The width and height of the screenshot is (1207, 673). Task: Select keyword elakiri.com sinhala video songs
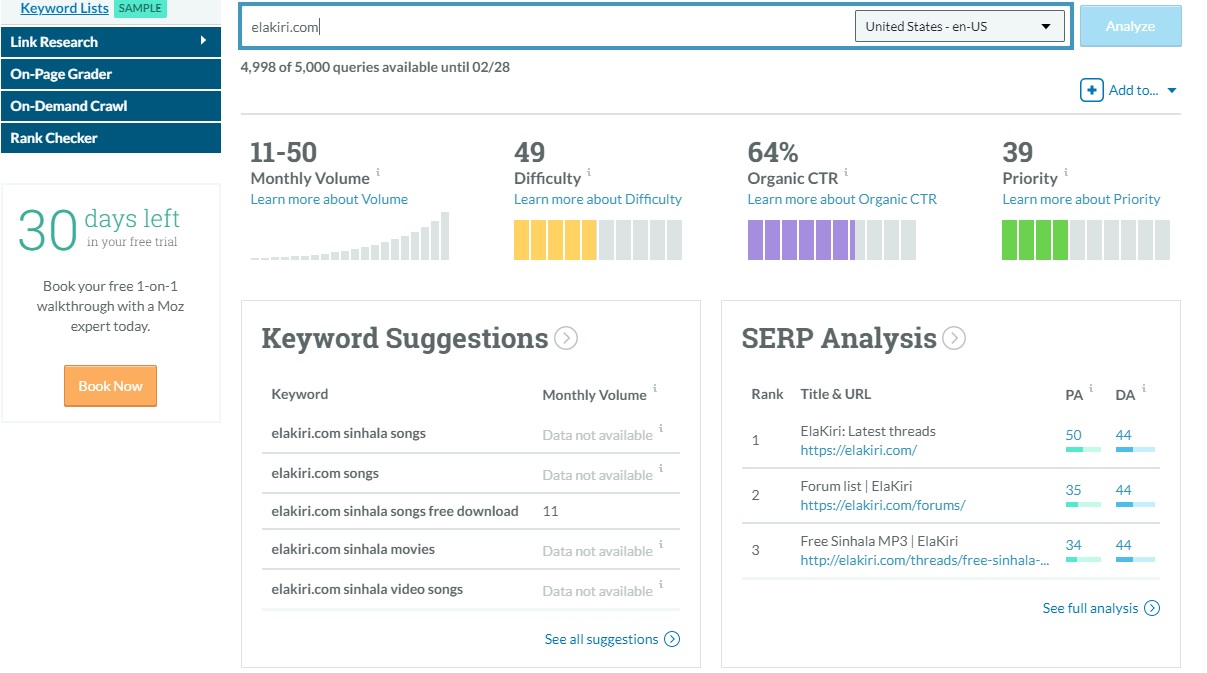click(367, 589)
